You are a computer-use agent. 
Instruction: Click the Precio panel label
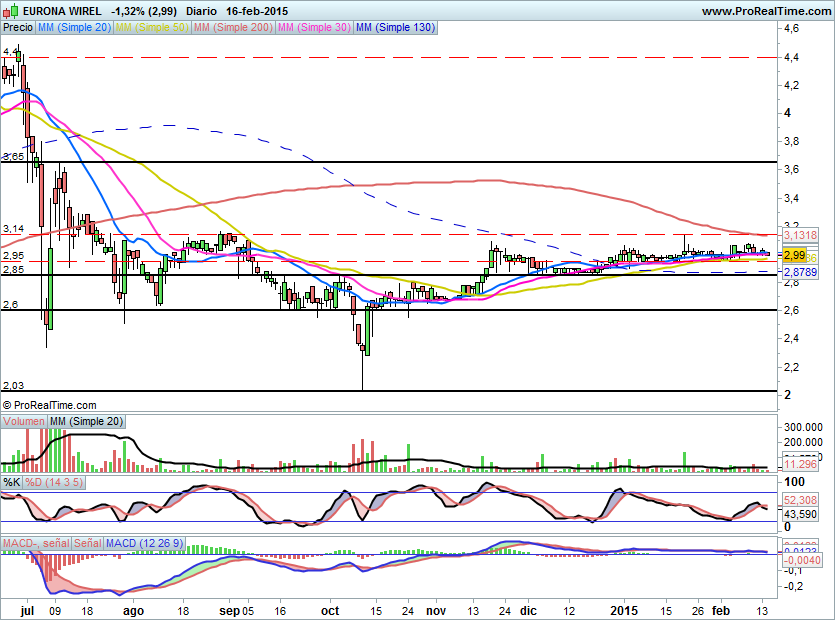point(18,28)
